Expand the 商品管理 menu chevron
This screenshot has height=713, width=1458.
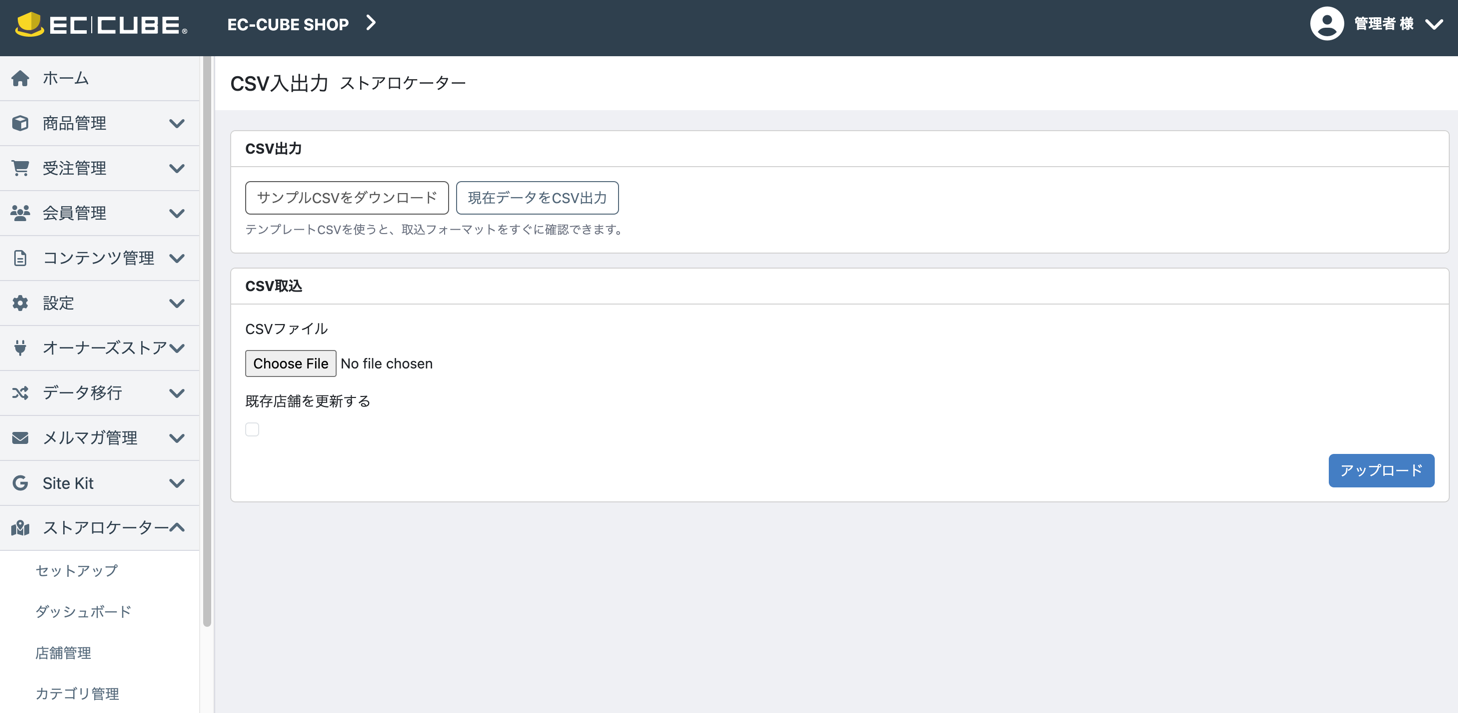pos(177,124)
